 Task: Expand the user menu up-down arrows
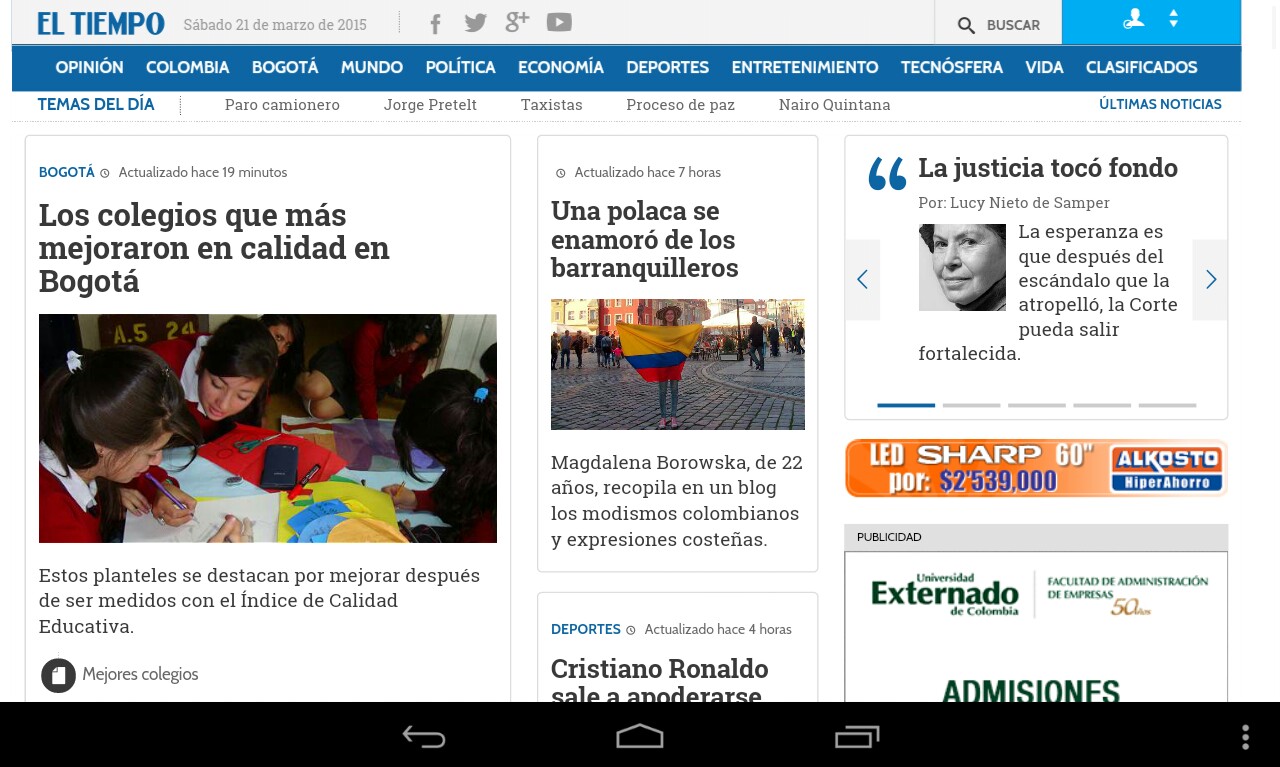pyautogui.click(x=1173, y=19)
